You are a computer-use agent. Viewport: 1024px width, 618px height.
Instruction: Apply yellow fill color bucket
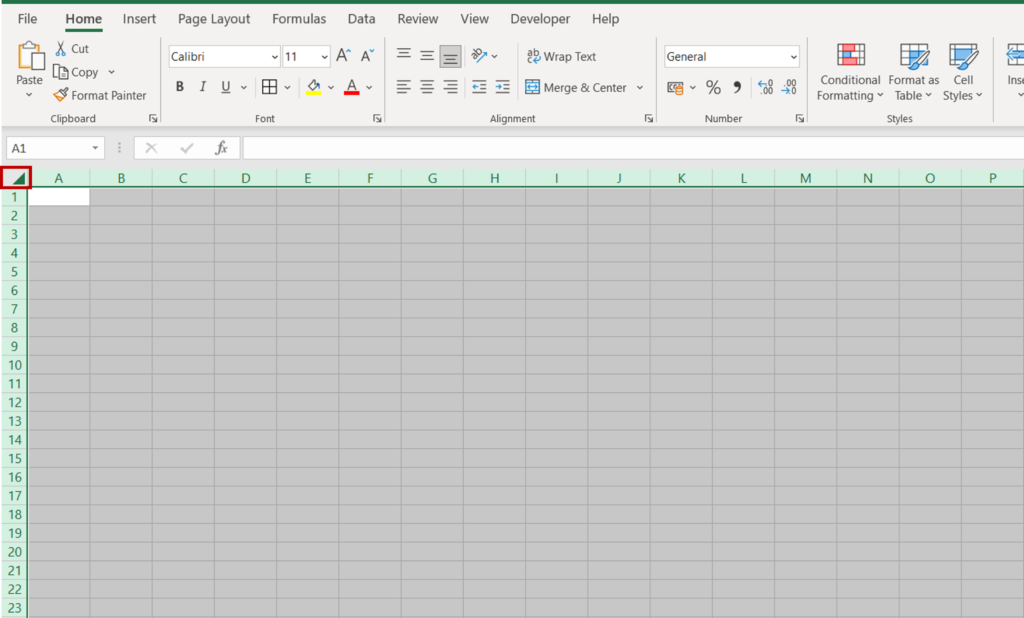tap(313, 87)
